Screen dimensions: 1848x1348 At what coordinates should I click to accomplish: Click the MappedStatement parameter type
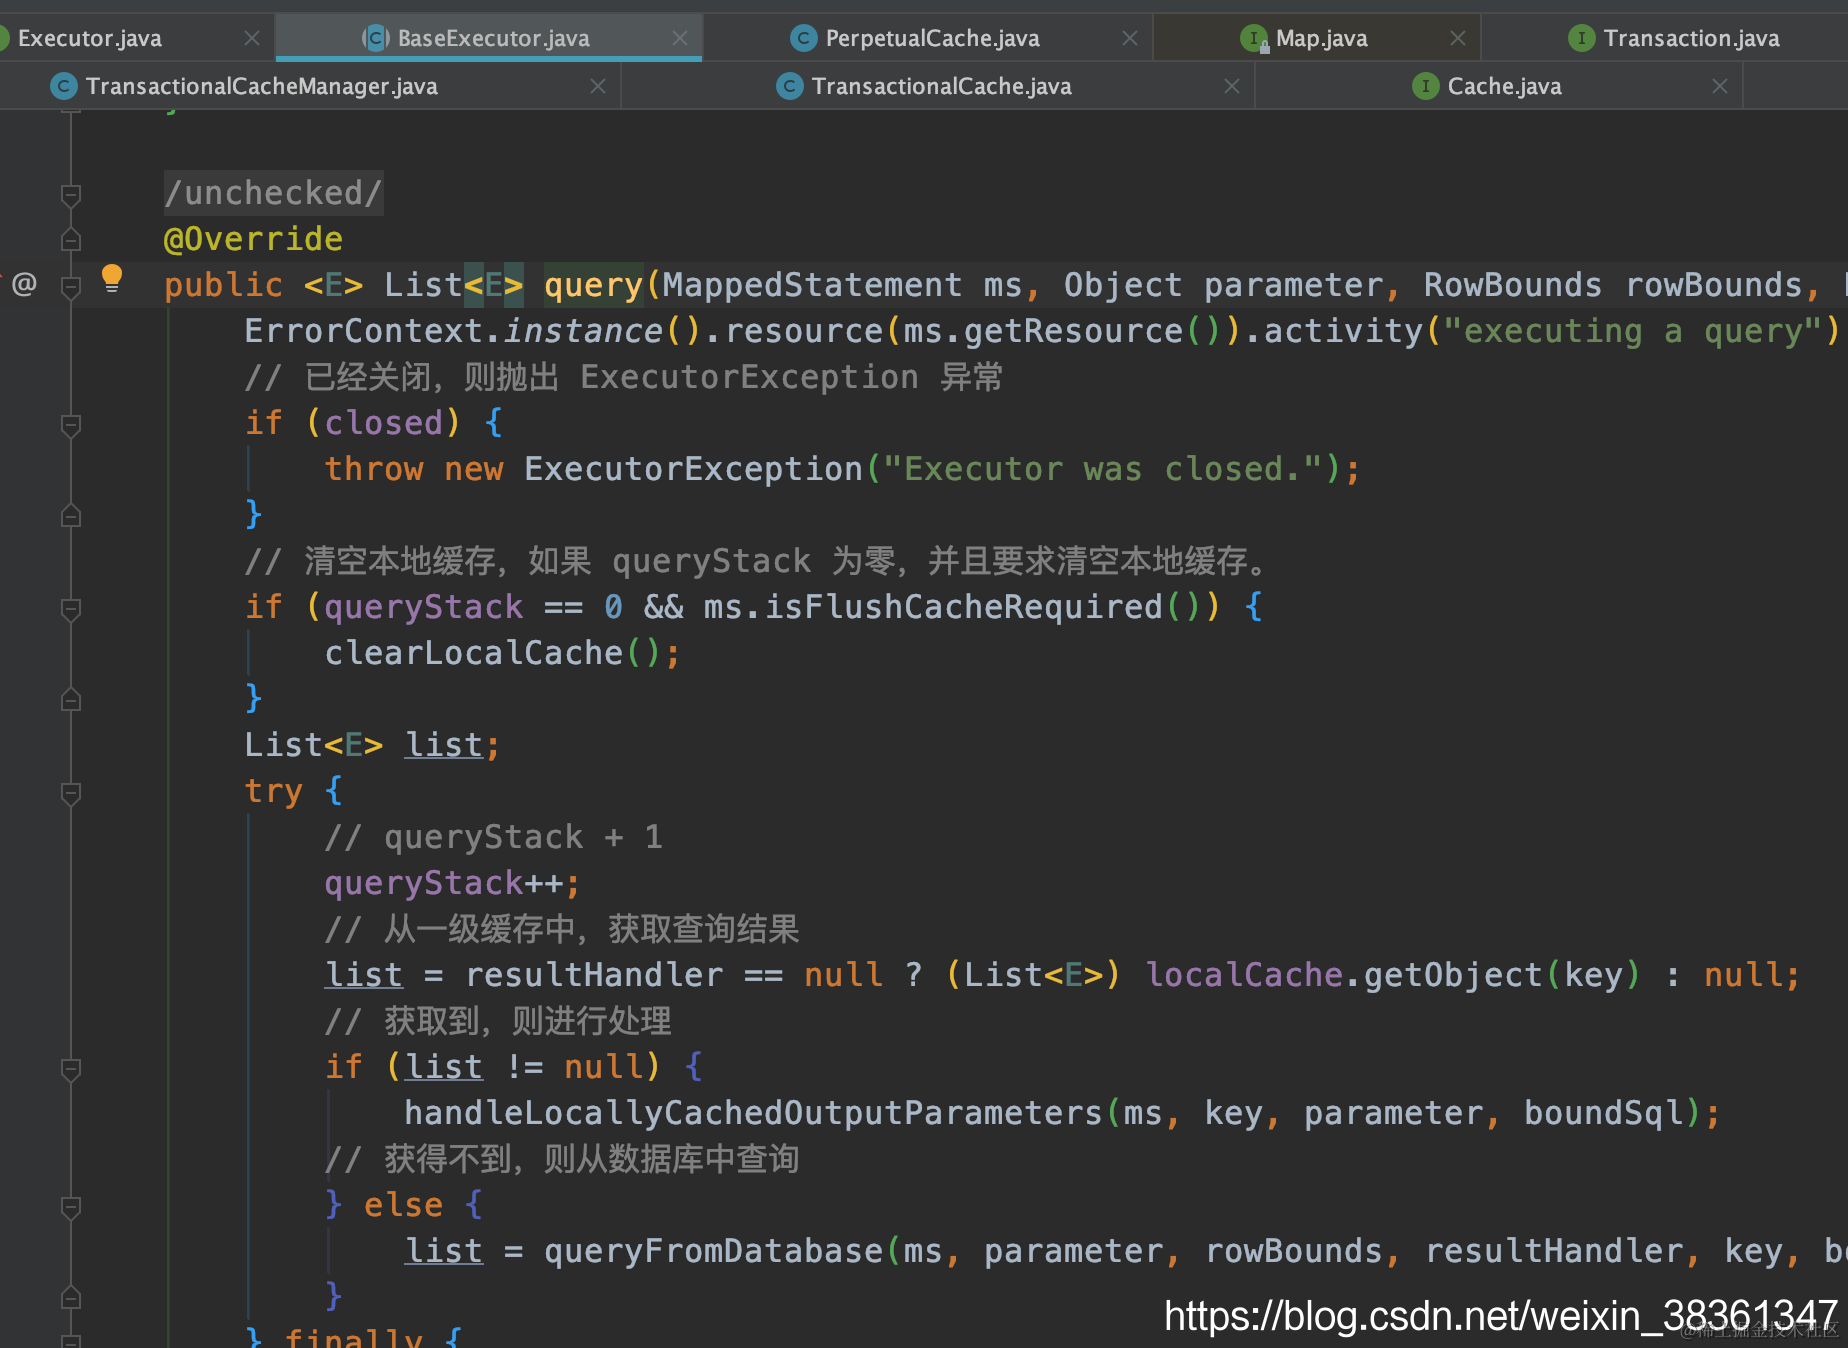tap(812, 285)
